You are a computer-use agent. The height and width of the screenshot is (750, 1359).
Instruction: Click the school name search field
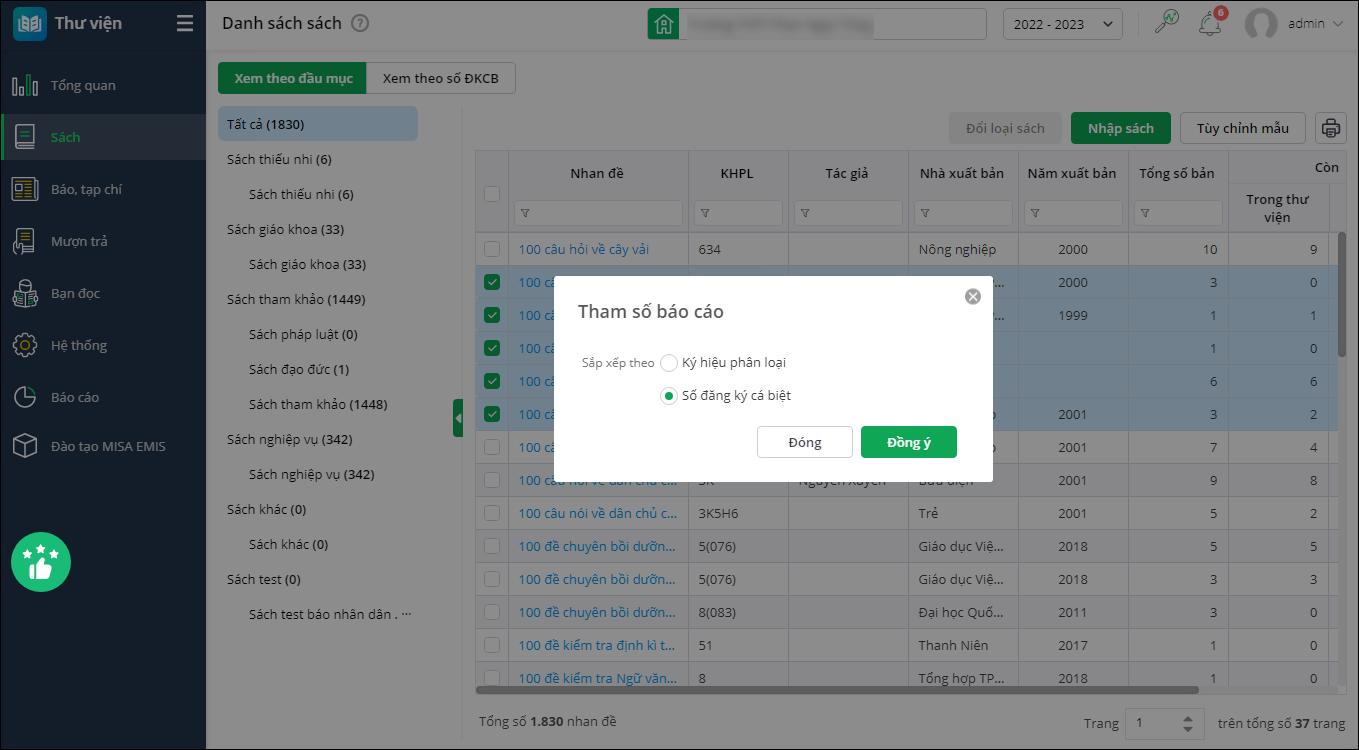(x=832, y=24)
